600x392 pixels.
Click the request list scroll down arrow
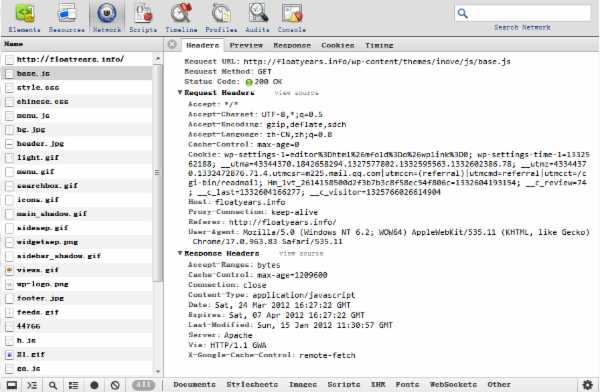click(157, 371)
